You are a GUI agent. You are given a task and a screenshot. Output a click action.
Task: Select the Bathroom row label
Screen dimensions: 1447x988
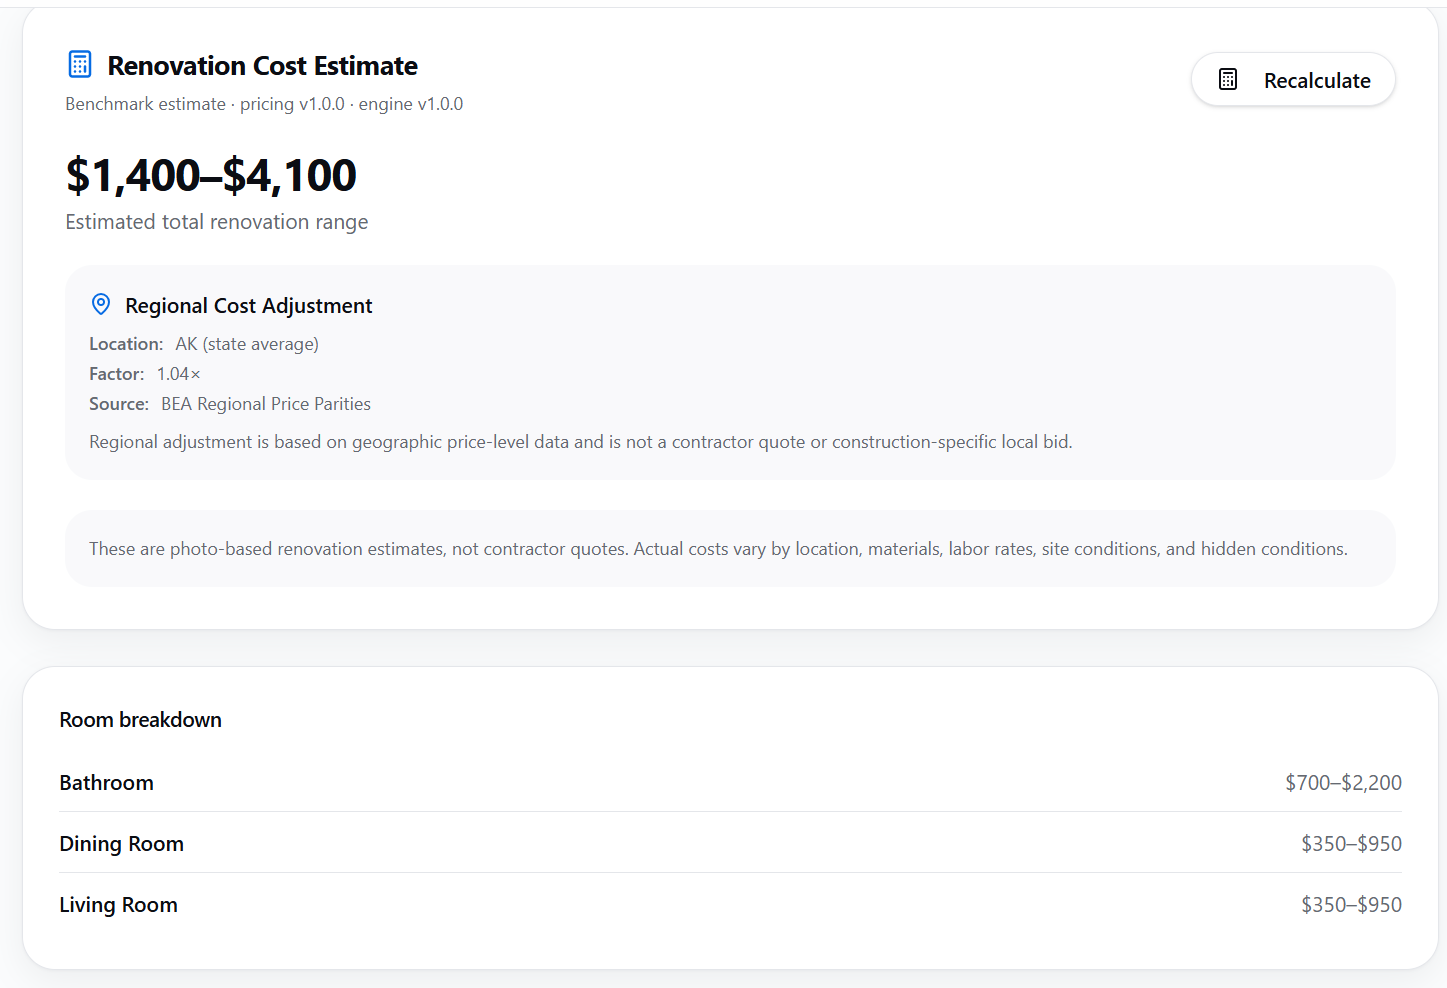[x=107, y=783]
